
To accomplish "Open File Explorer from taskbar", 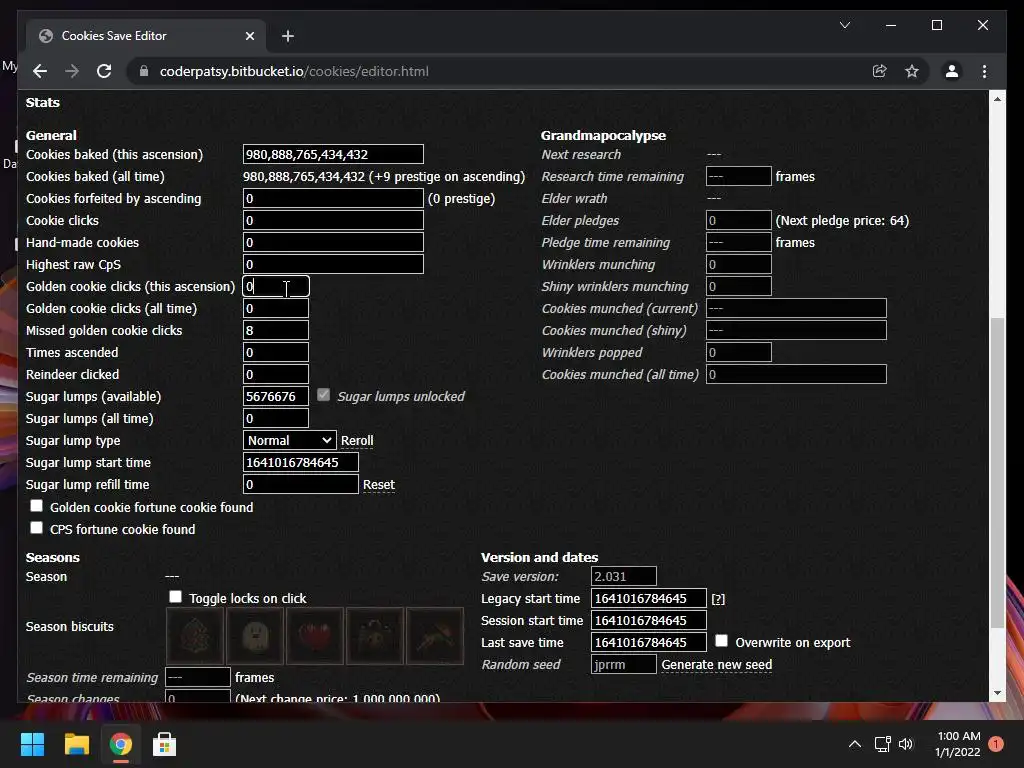I will [76, 744].
